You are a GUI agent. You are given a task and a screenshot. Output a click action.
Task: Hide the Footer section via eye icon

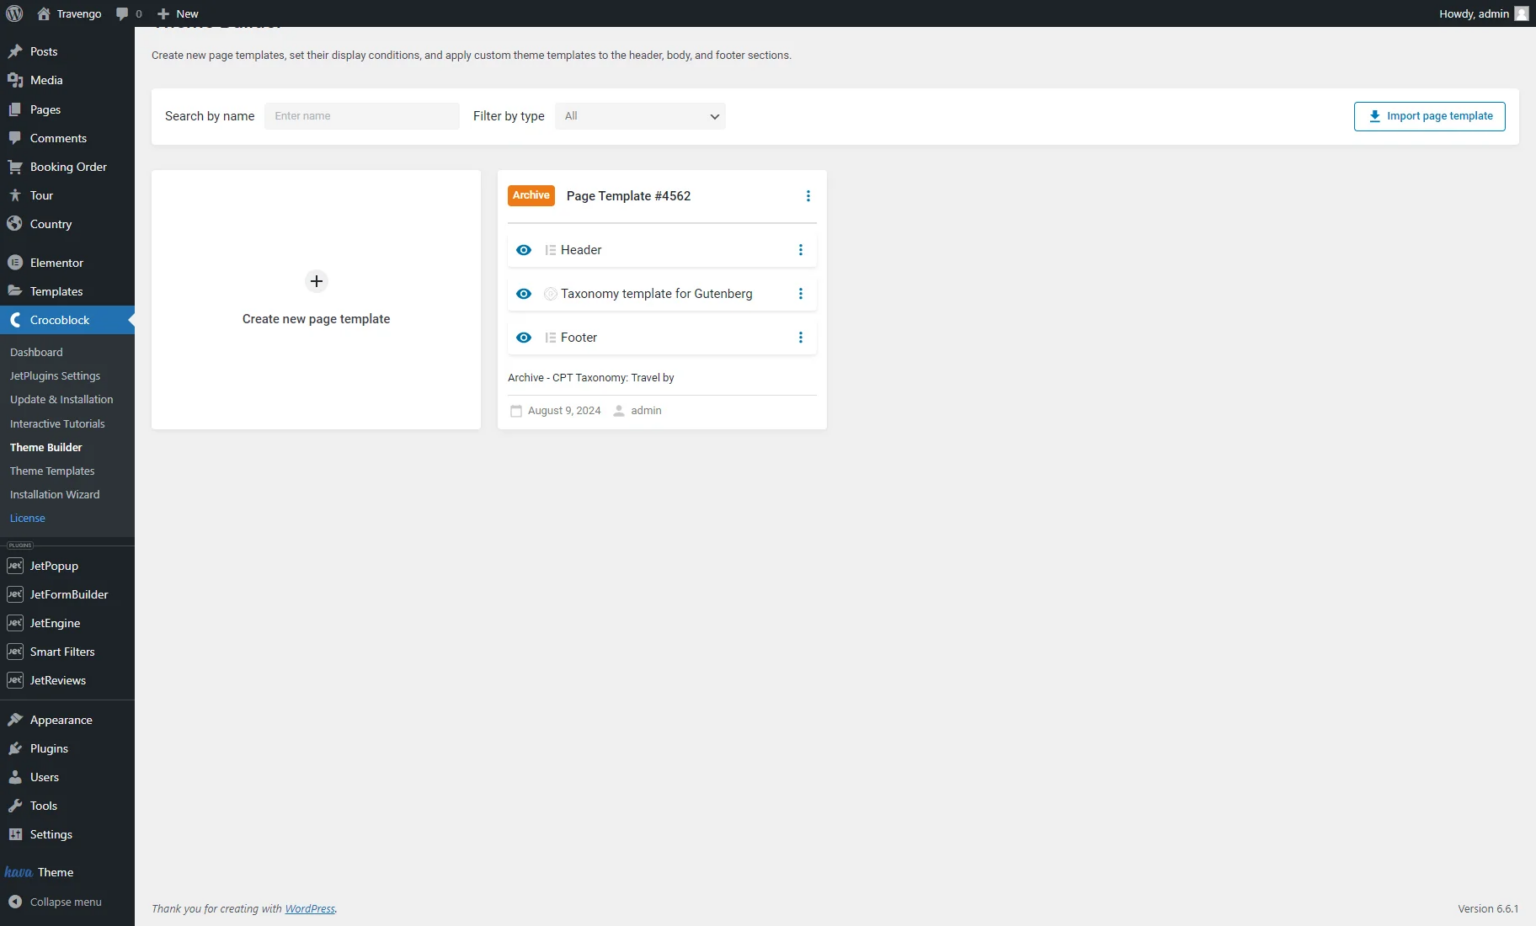[523, 337]
